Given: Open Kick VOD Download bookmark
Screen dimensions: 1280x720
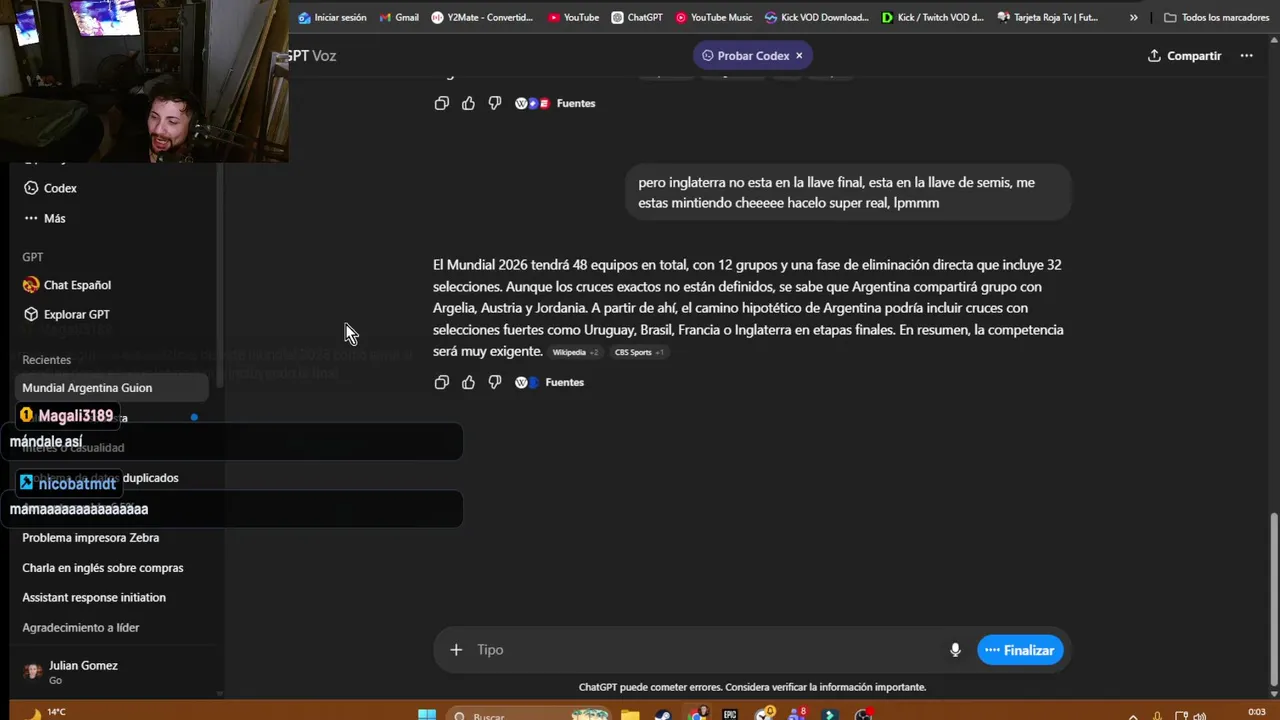Looking at the screenshot, I should (817, 17).
